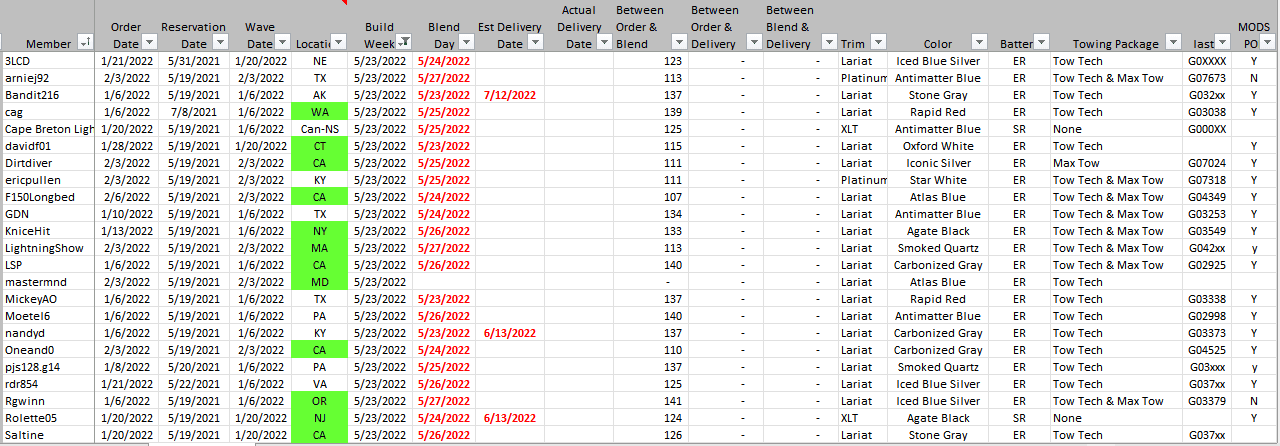Click the red 7/12/2022 delivery date cell

pyautogui.click(x=509, y=95)
